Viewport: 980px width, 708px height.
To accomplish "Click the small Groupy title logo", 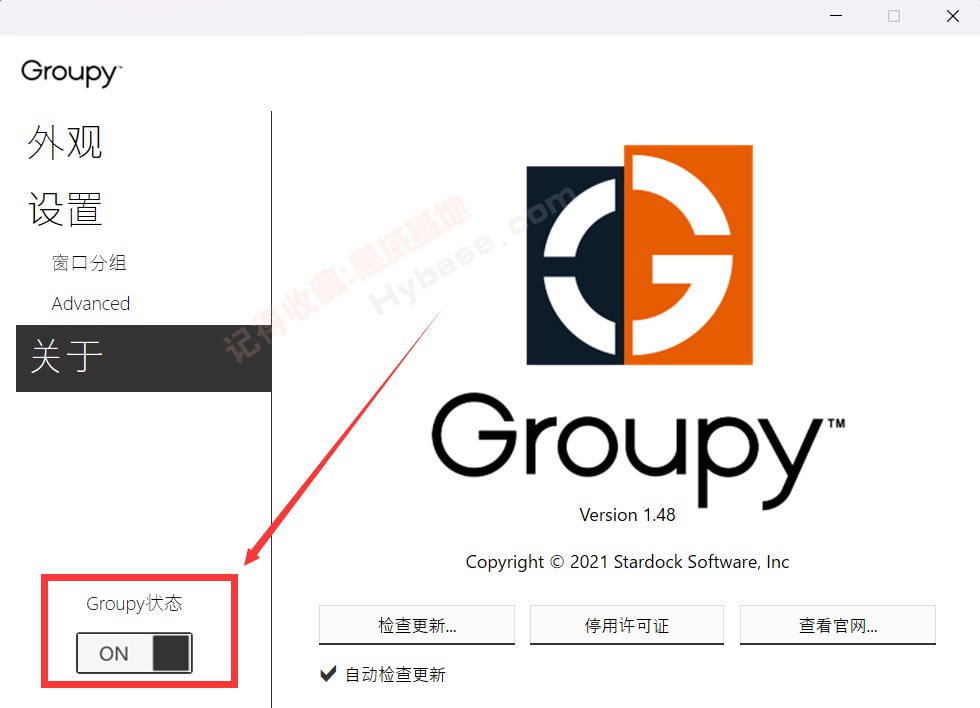I will pos(71,73).
